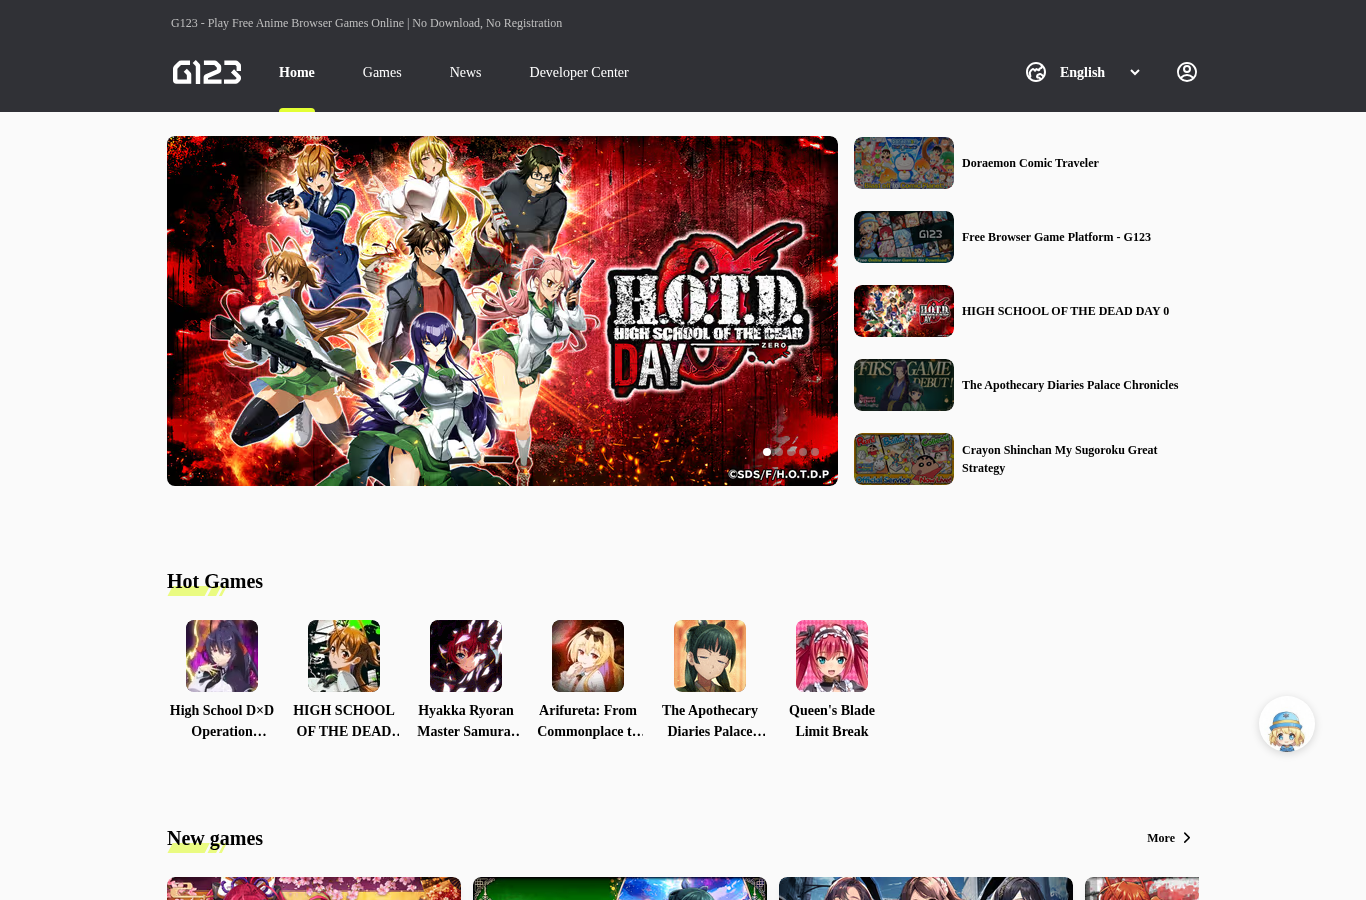The height and width of the screenshot is (900, 1366).
Task: Open Hyakka Ryoran Master Samurai icon
Action: tap(466, 656)
